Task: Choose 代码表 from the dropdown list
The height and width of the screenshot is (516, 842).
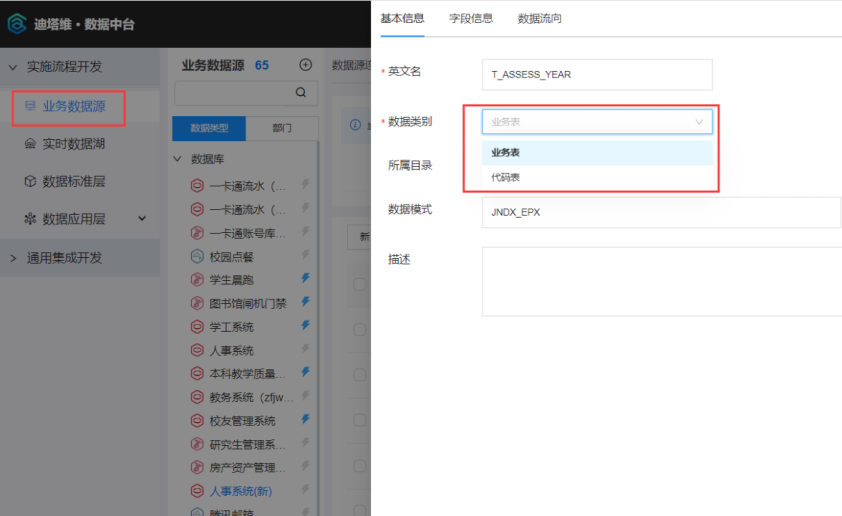Action: 505,177
